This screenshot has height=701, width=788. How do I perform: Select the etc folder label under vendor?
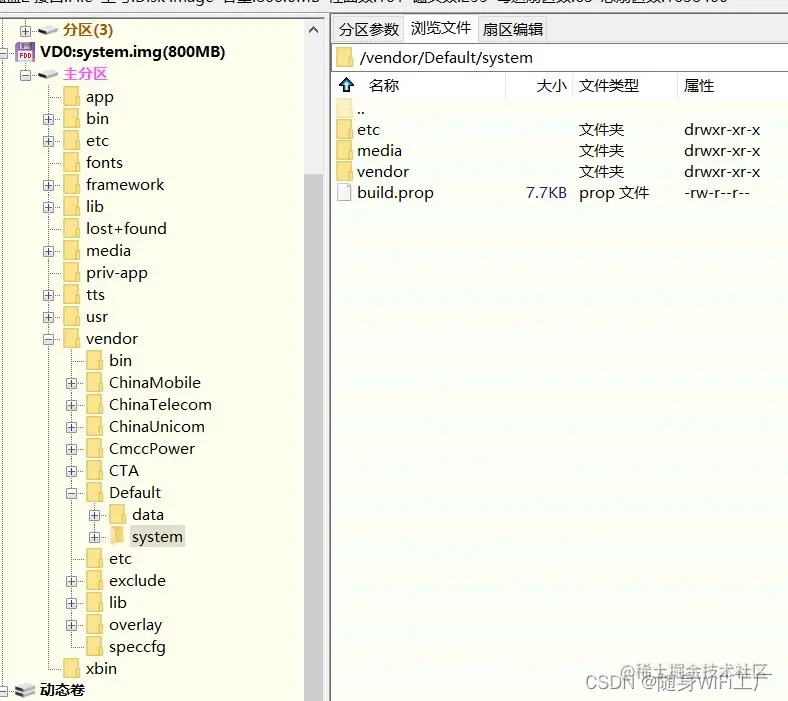(120, 559)
